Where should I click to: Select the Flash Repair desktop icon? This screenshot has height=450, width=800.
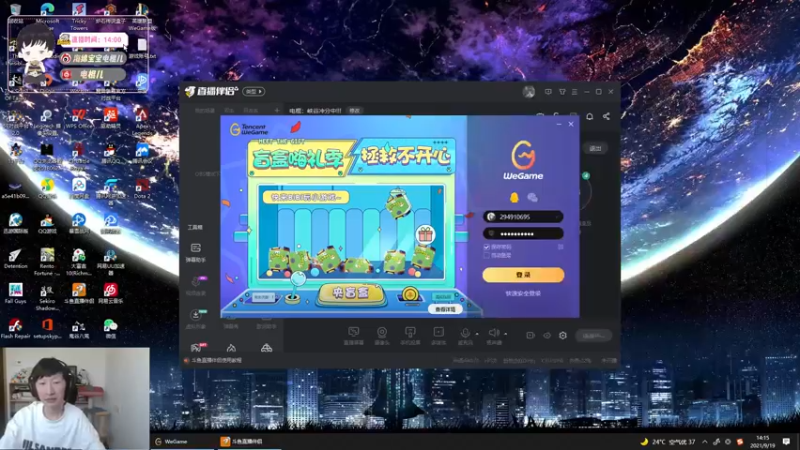tap(15, 328)
